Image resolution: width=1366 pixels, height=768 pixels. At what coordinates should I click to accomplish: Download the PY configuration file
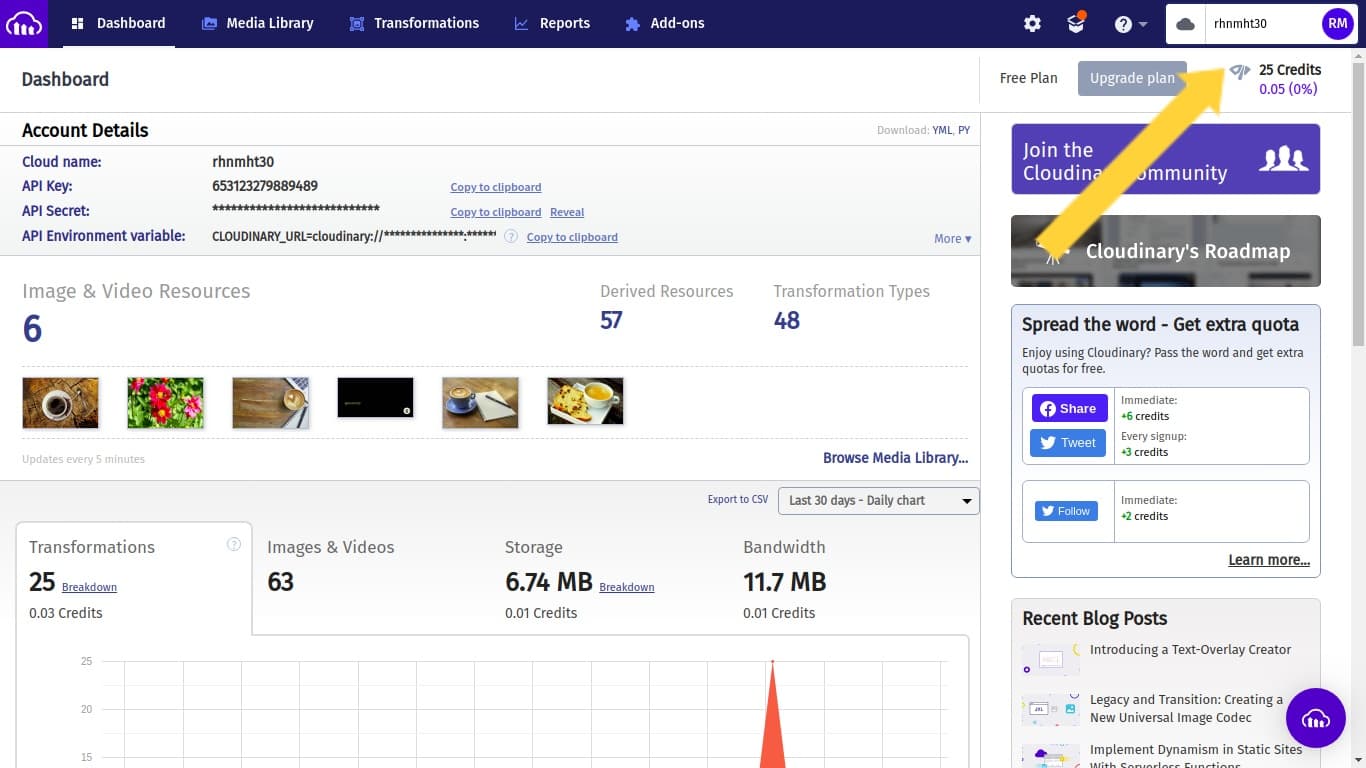(964, 130)
